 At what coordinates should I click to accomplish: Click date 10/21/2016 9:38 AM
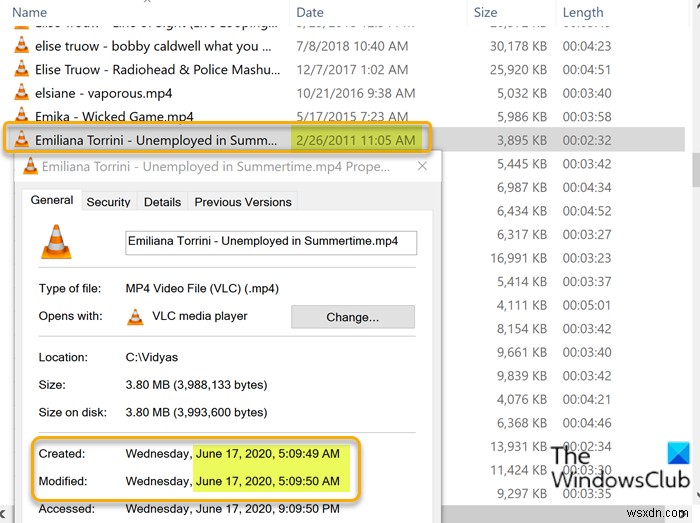356,93
